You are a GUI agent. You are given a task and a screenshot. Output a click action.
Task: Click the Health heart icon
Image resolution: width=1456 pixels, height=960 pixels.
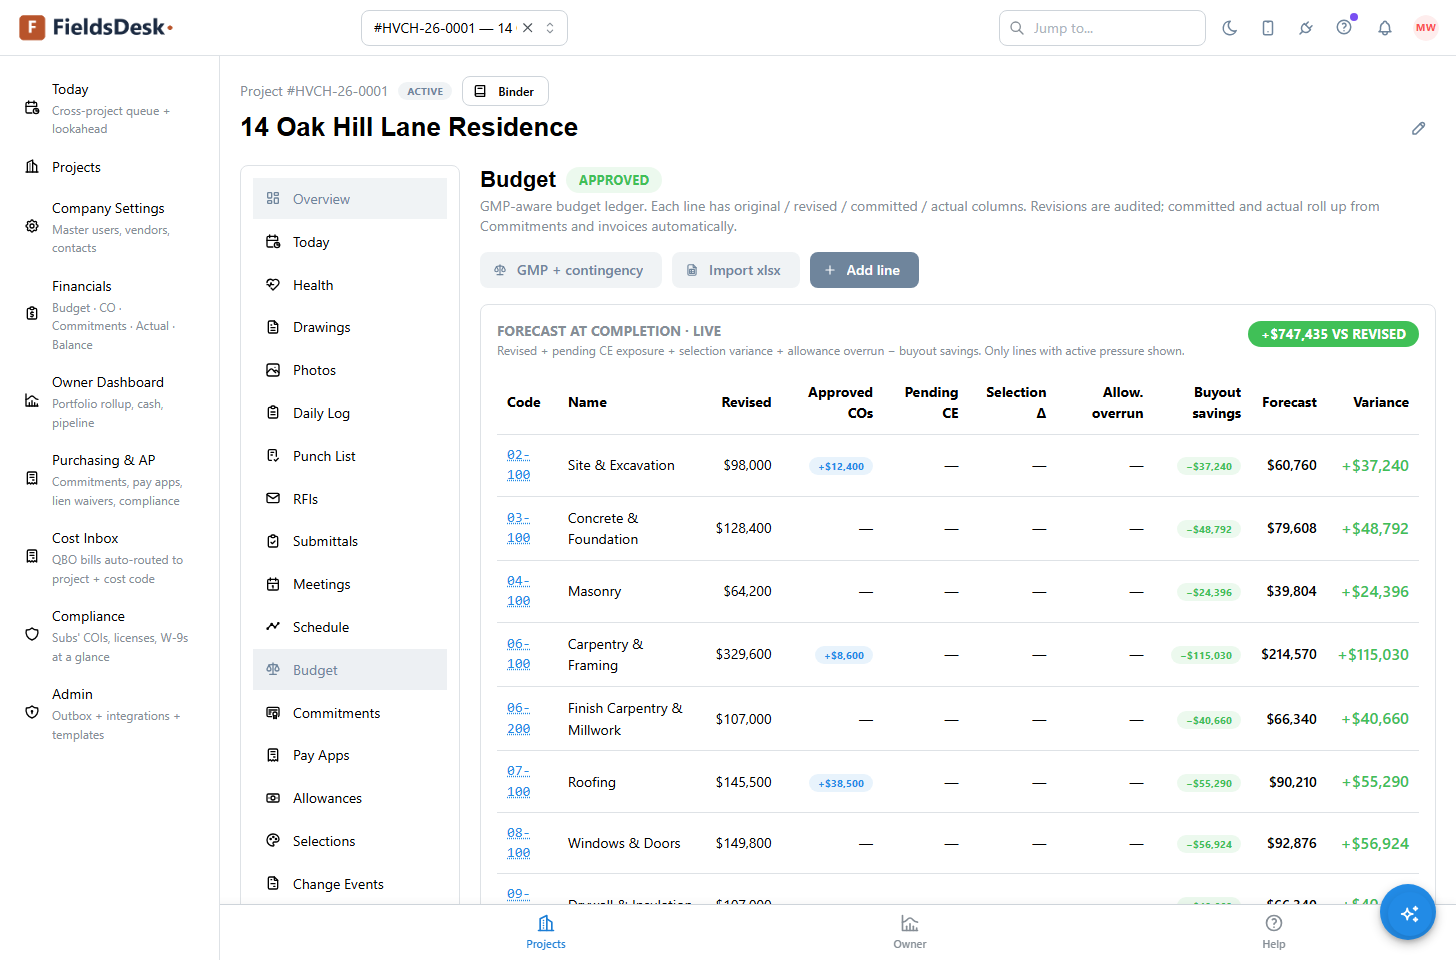(x=273, y=285)
